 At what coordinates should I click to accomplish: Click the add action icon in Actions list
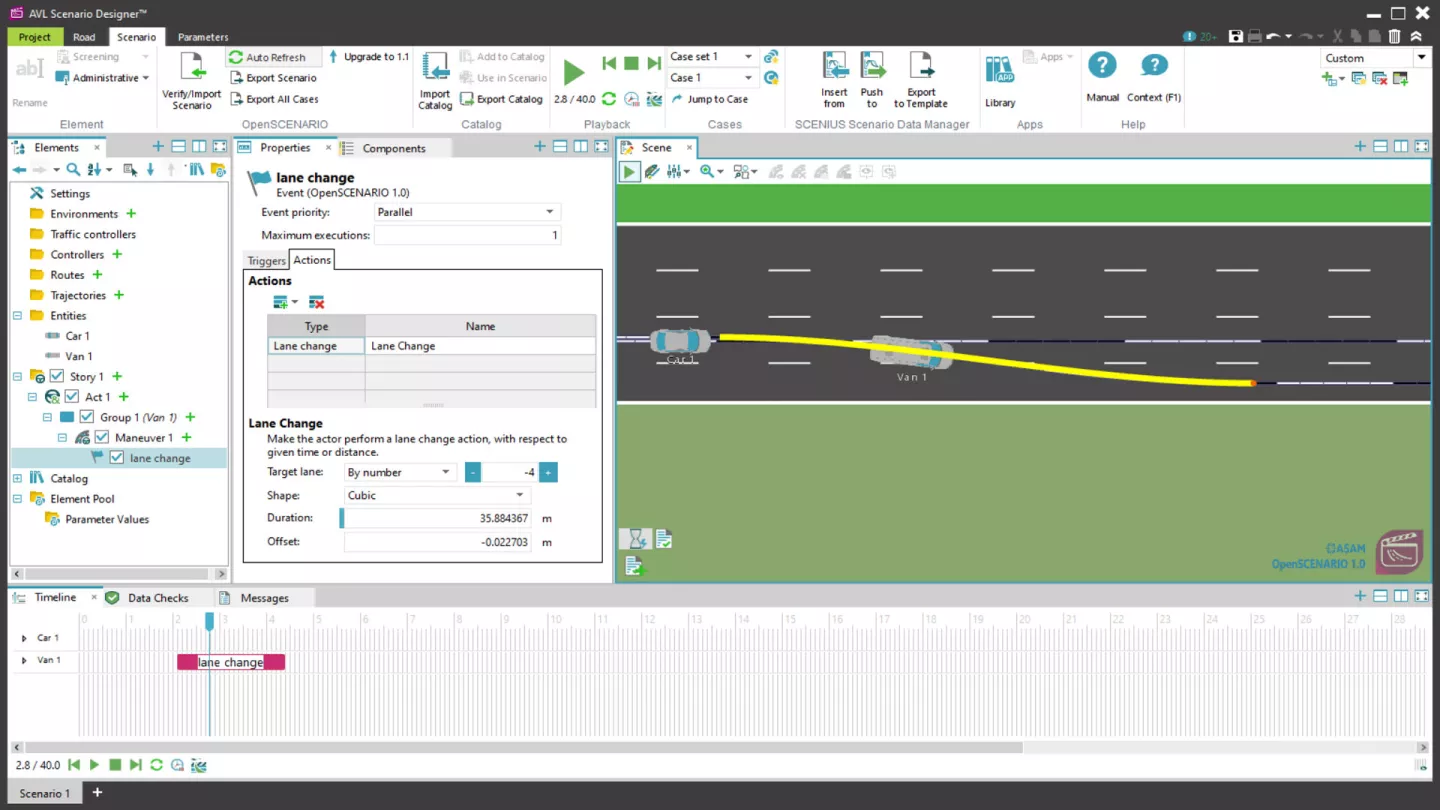pyautogui.click(x=281, y=302)
